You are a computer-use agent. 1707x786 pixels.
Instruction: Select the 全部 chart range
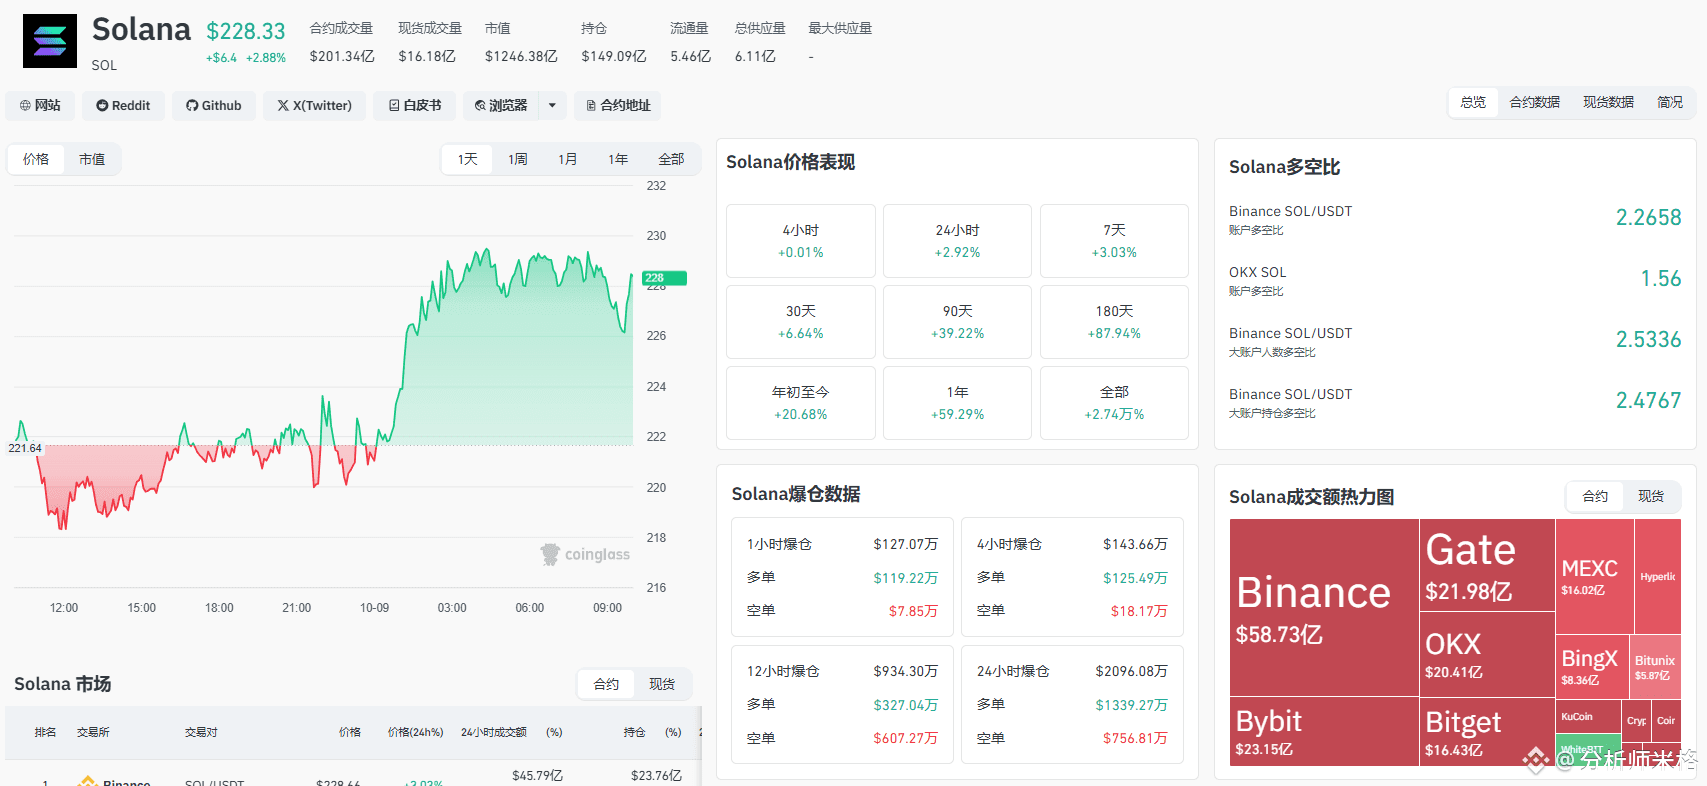tap(671, 159)
